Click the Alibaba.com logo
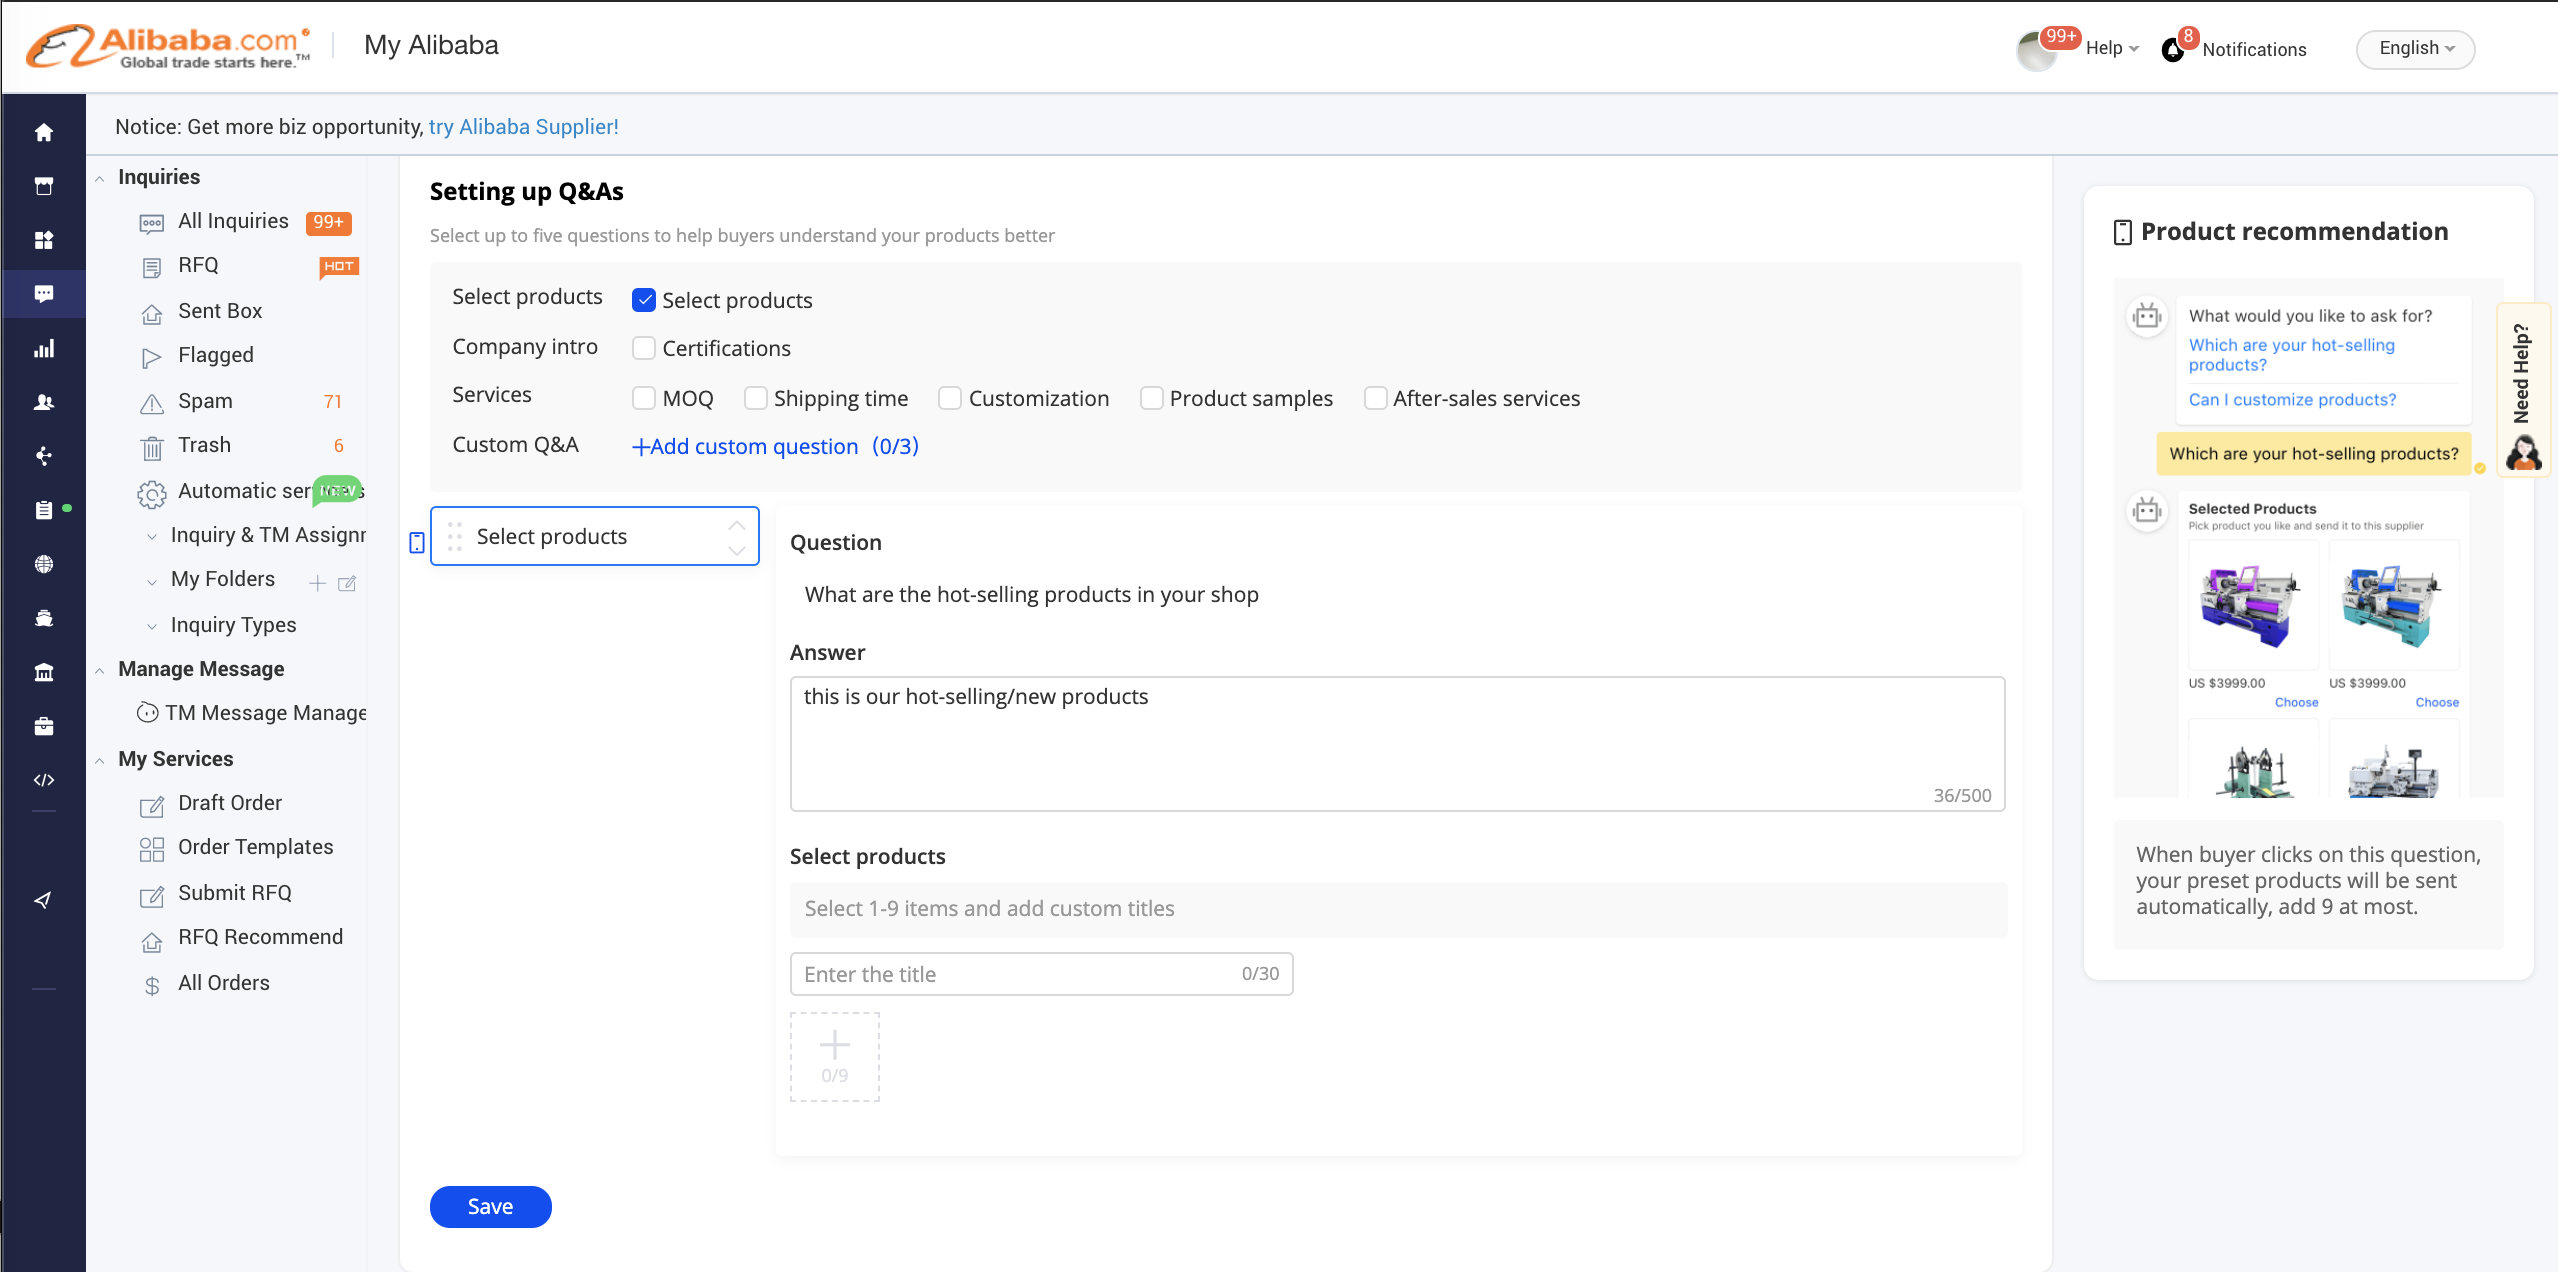The height and width of the screenshot is (1272, 2558). click(168, 47)
